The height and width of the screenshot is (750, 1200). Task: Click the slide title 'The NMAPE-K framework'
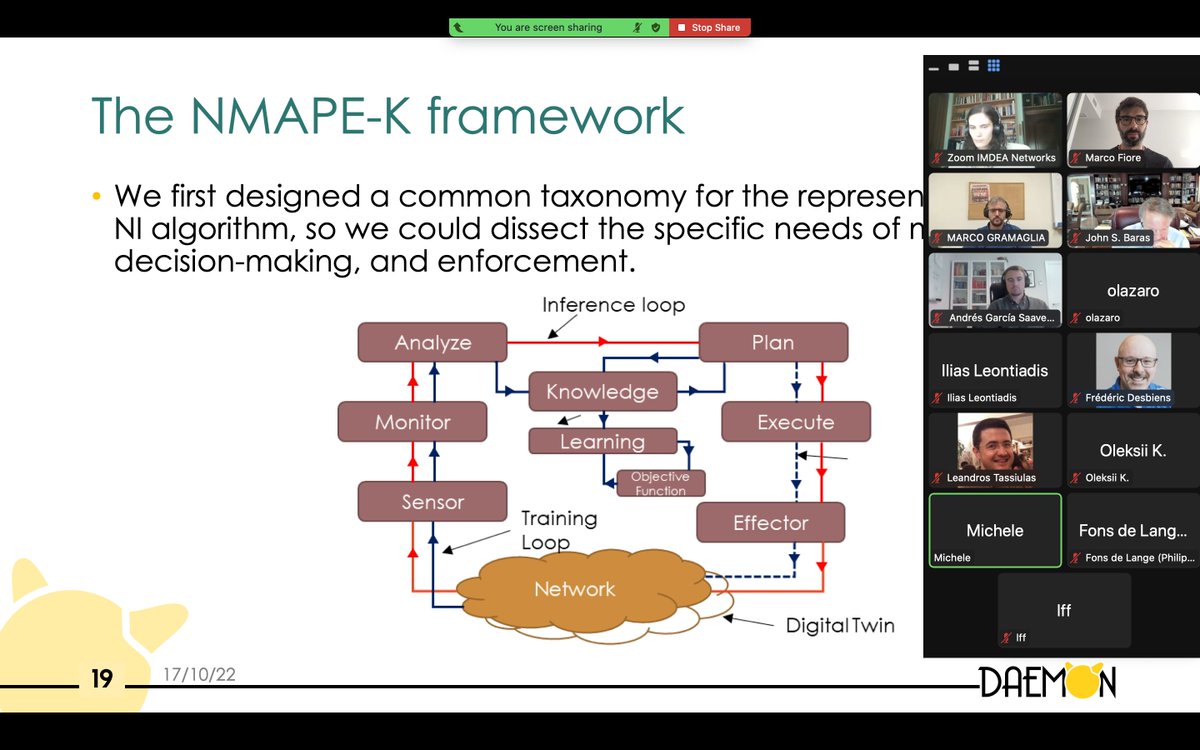[x=388, y=116]
